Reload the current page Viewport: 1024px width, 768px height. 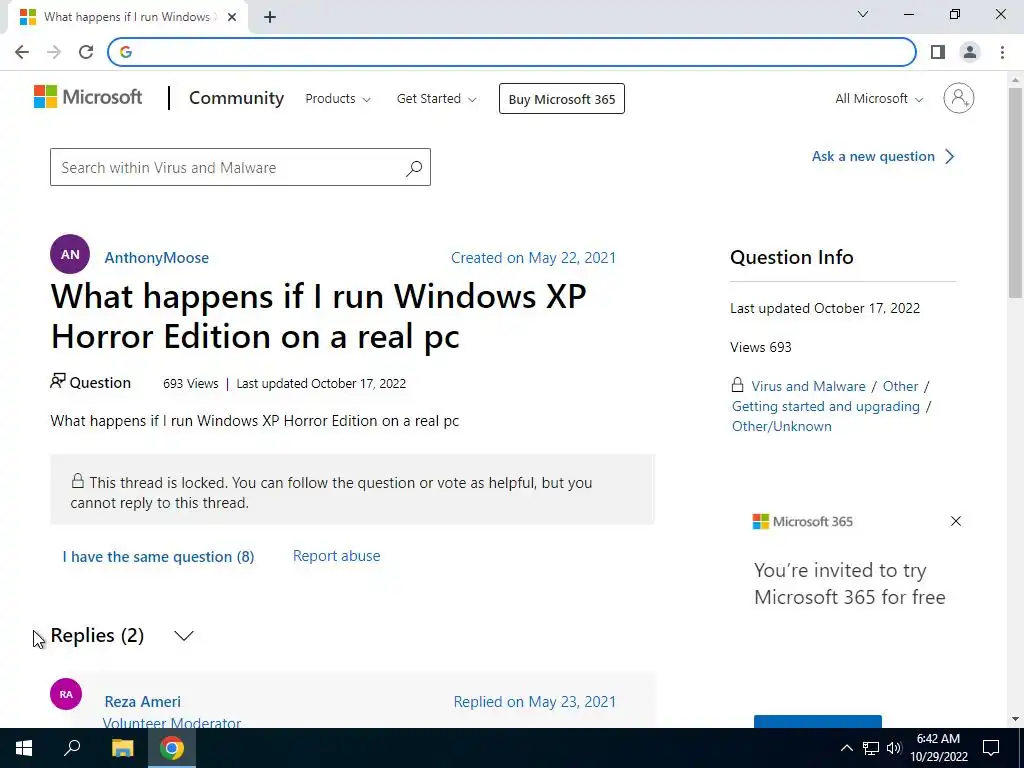point(86,52)
